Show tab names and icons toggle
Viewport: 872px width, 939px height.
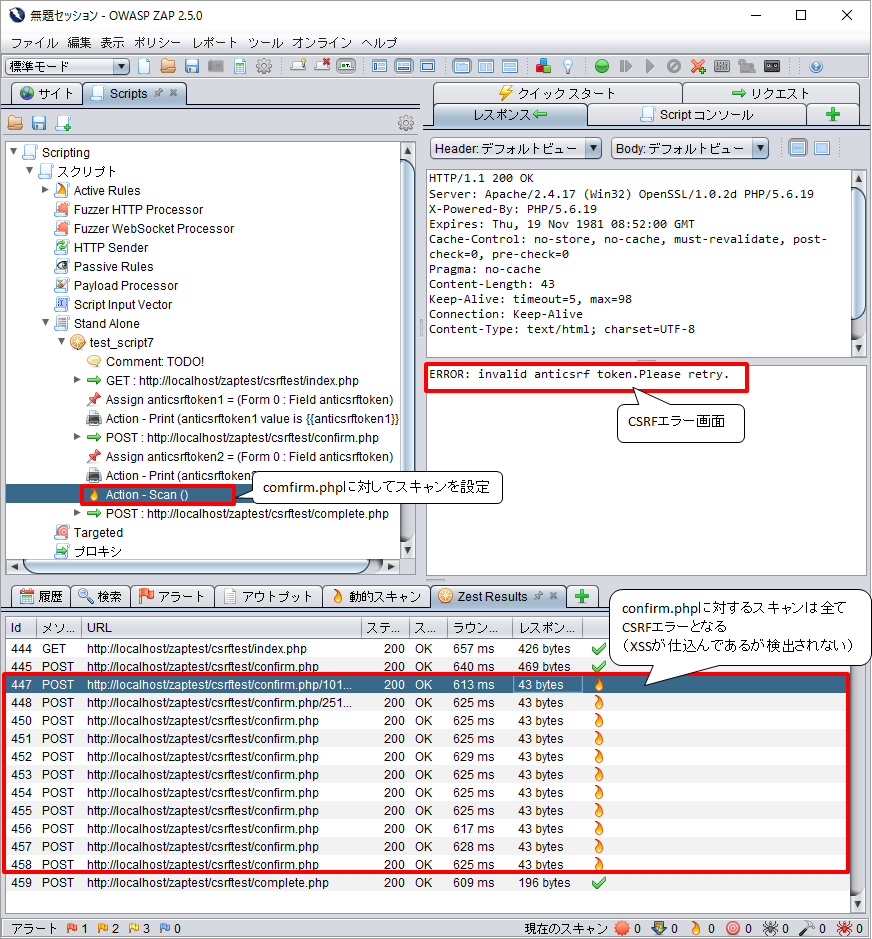346,66
